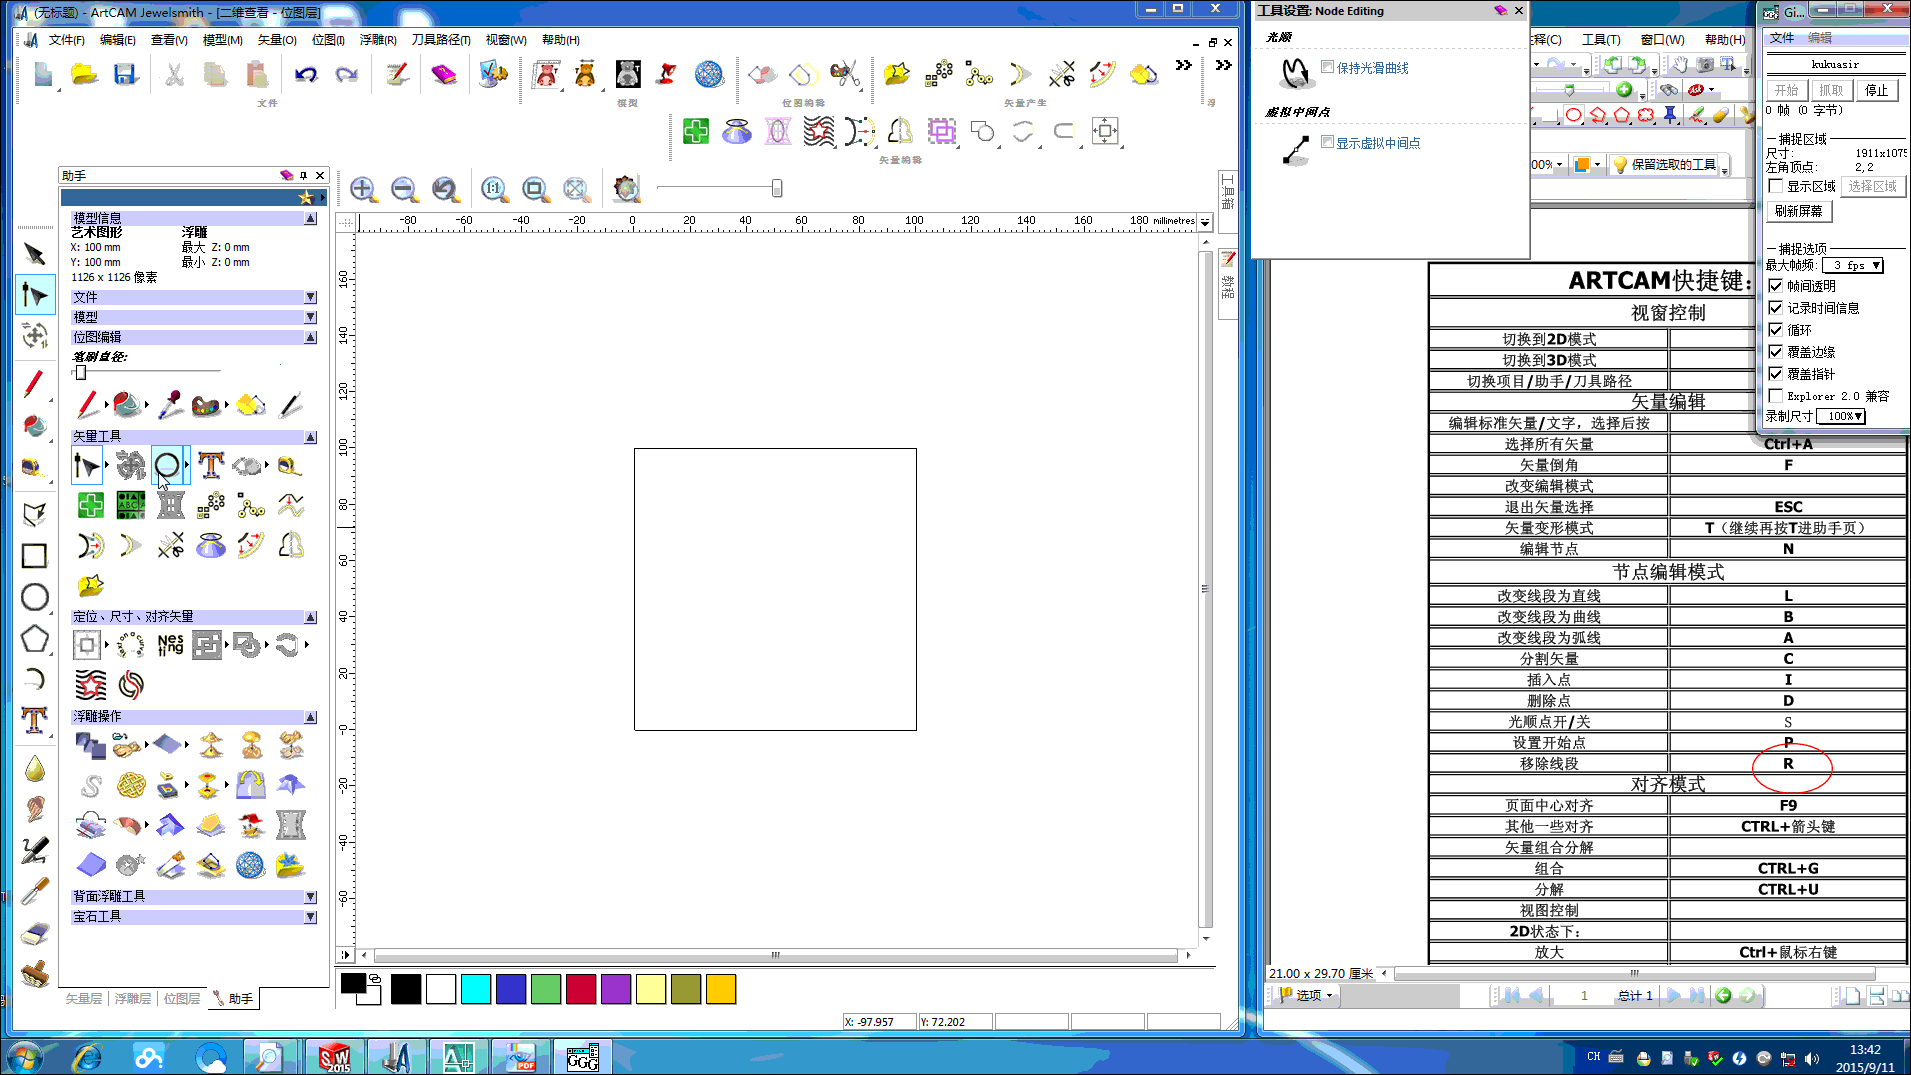Expand the 宝石工具 section
This screenshot has width=1911, height=1075.
click(310, 916)
